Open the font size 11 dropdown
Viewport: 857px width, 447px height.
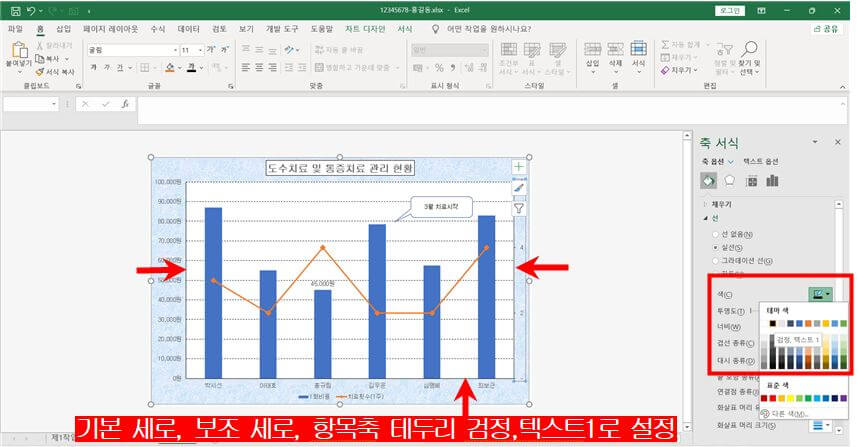click(201, 50)
